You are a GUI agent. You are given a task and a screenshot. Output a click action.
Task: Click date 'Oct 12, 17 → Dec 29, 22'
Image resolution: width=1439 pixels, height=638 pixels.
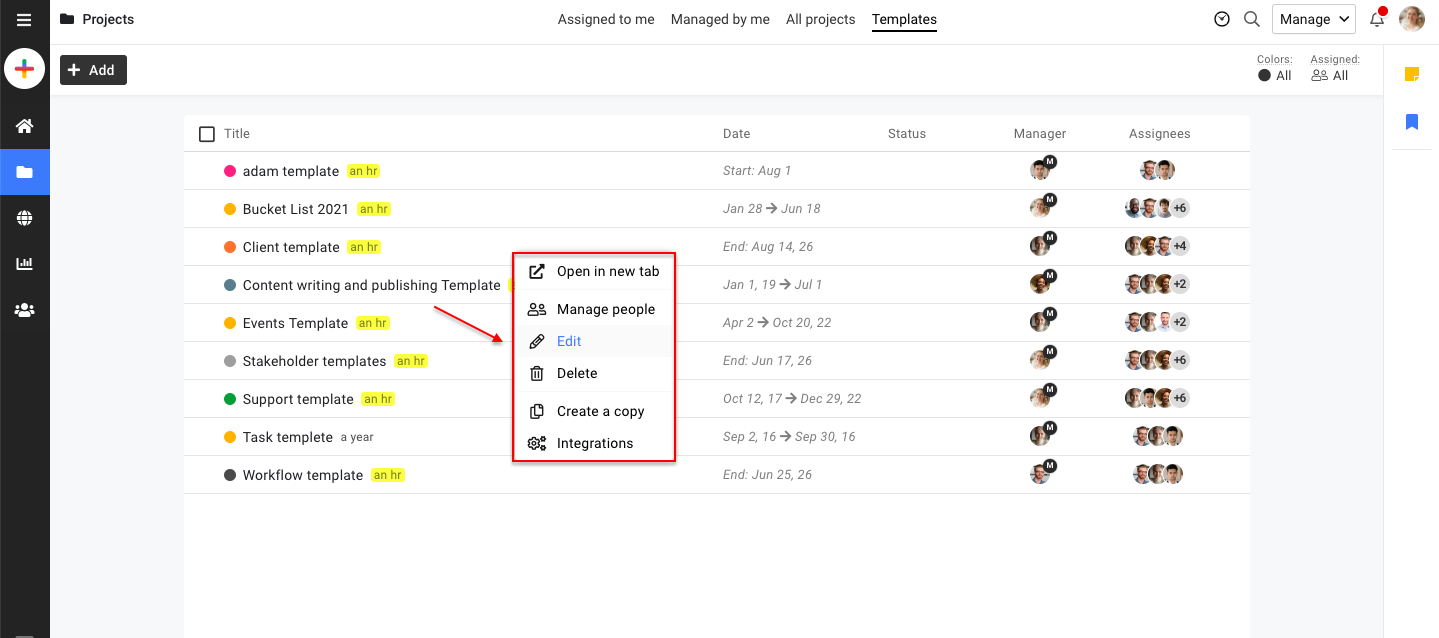tap(792, 399)
